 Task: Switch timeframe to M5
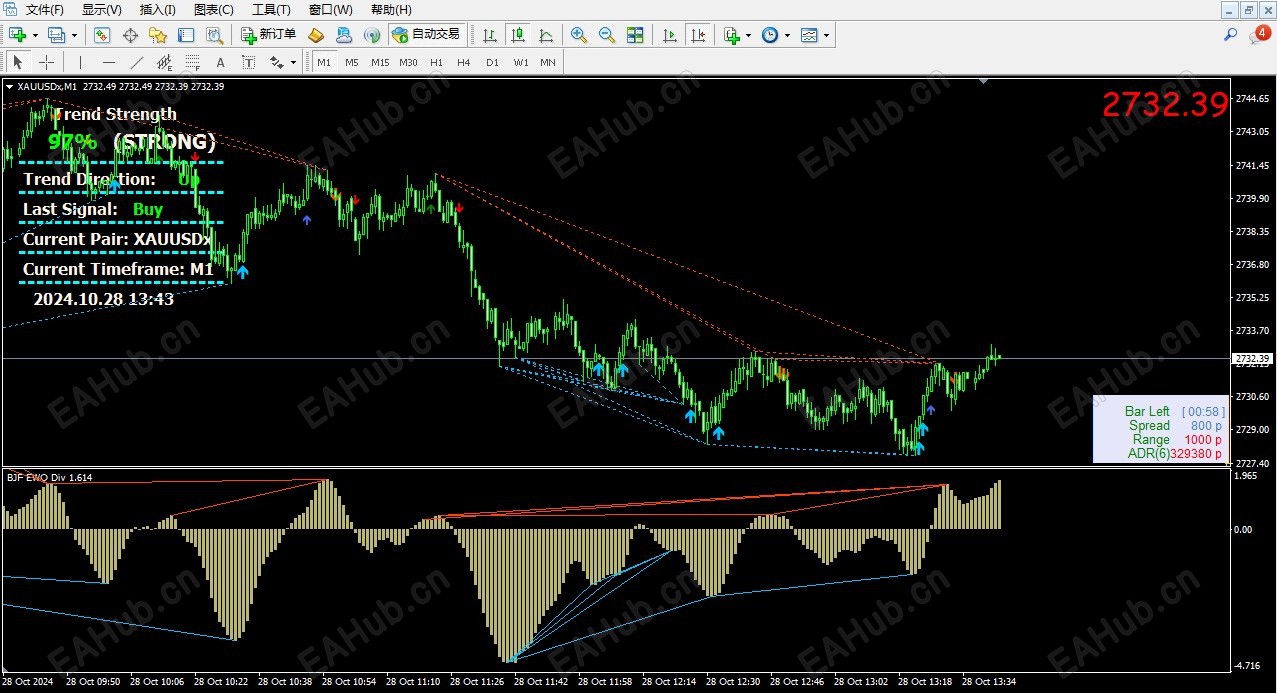click(352, 62)
